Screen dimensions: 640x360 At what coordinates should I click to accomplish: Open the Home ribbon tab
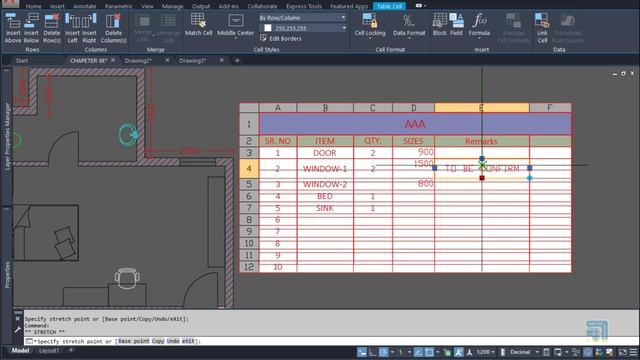33,6
